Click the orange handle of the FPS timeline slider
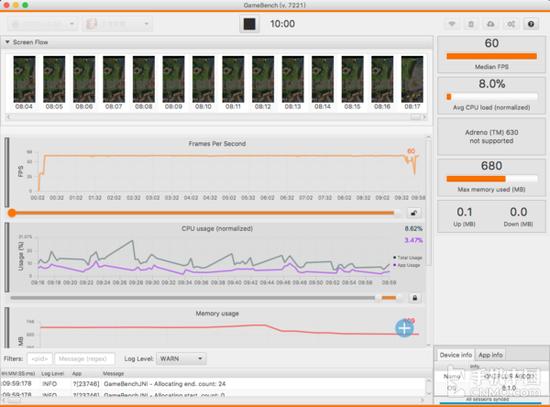This screenshot has width=550, height=407. click(12, 213)
